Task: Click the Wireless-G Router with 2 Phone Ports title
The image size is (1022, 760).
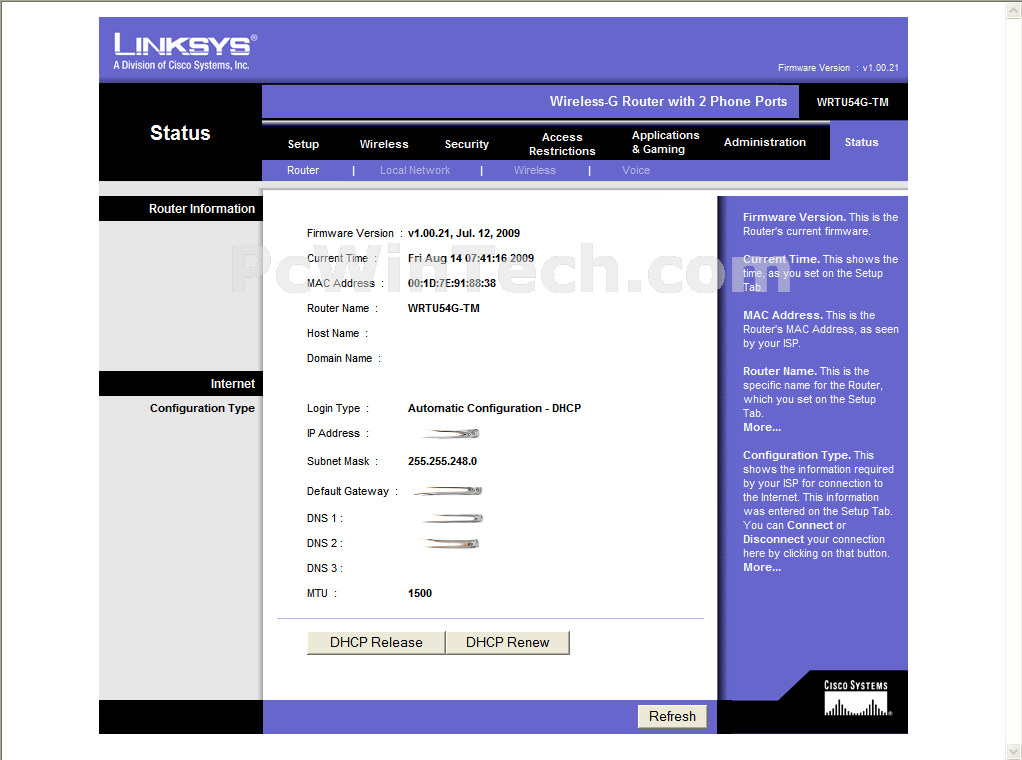Action: [x=668, y=102]
